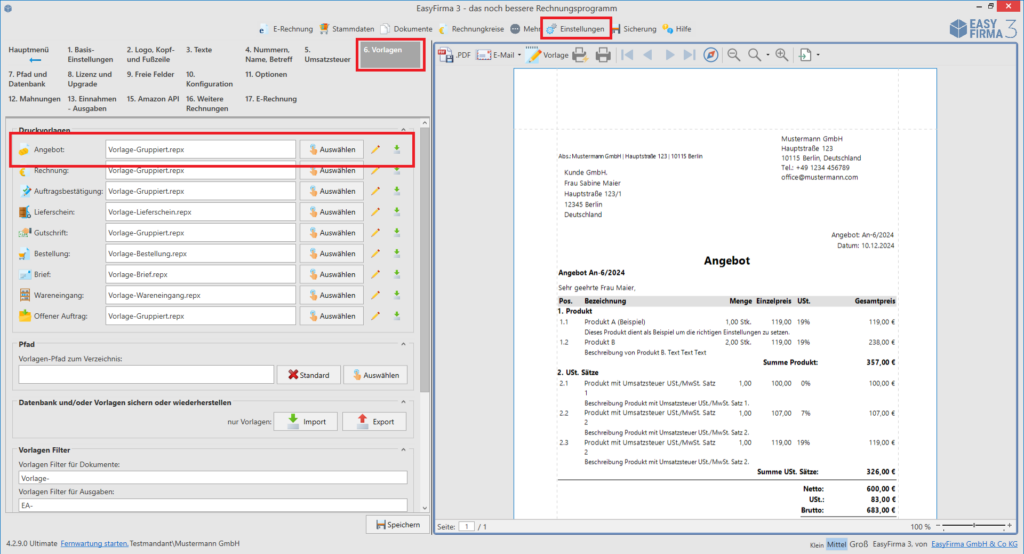Save settings with Speichern button
This screenshot has height=554, width=1024.
tap(398, 525)
